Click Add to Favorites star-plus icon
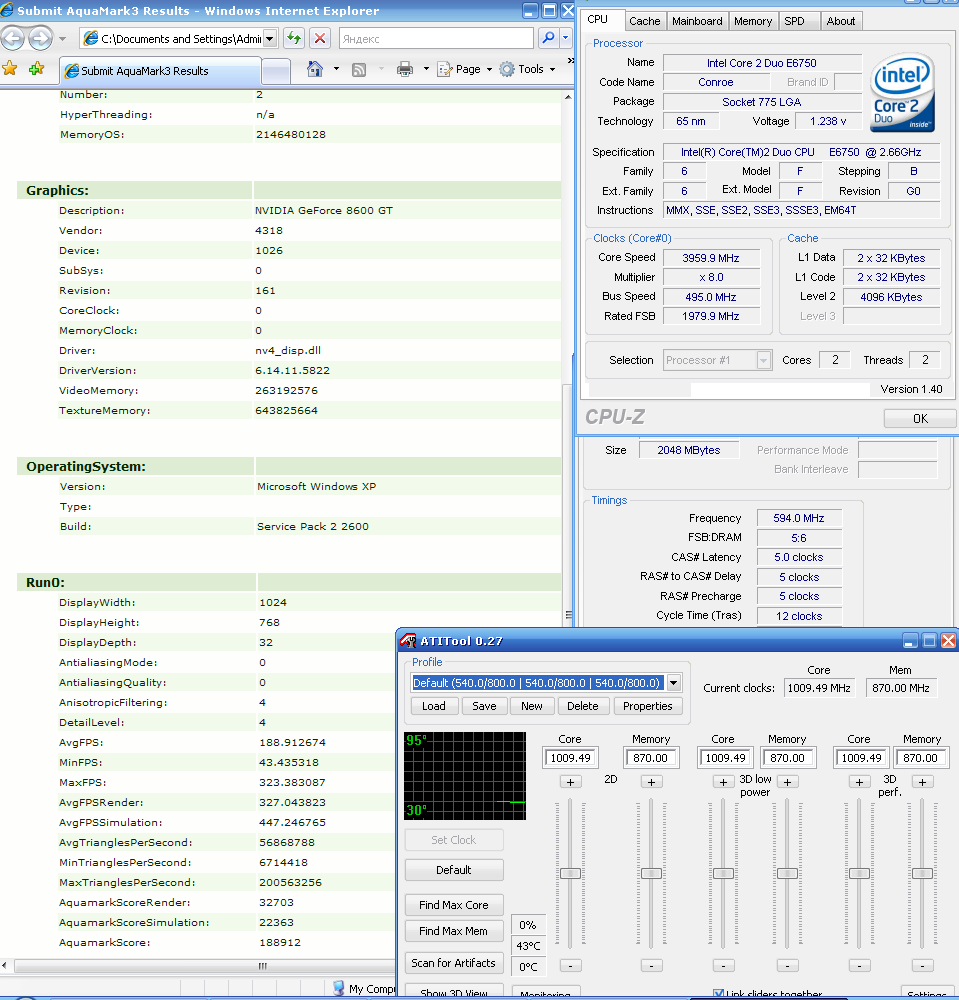Viewport: 959px width, 1000px height. (36, 68)
